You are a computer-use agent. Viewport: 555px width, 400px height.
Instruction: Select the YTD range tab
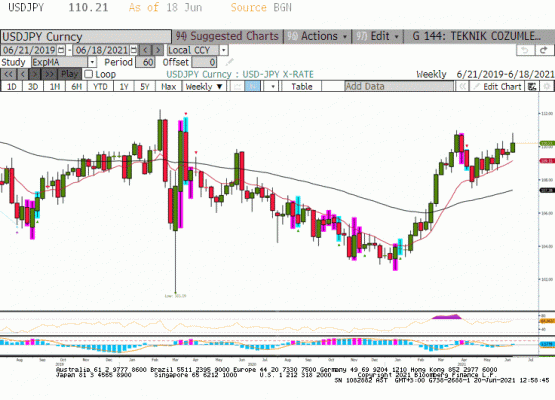click(100, 86)
